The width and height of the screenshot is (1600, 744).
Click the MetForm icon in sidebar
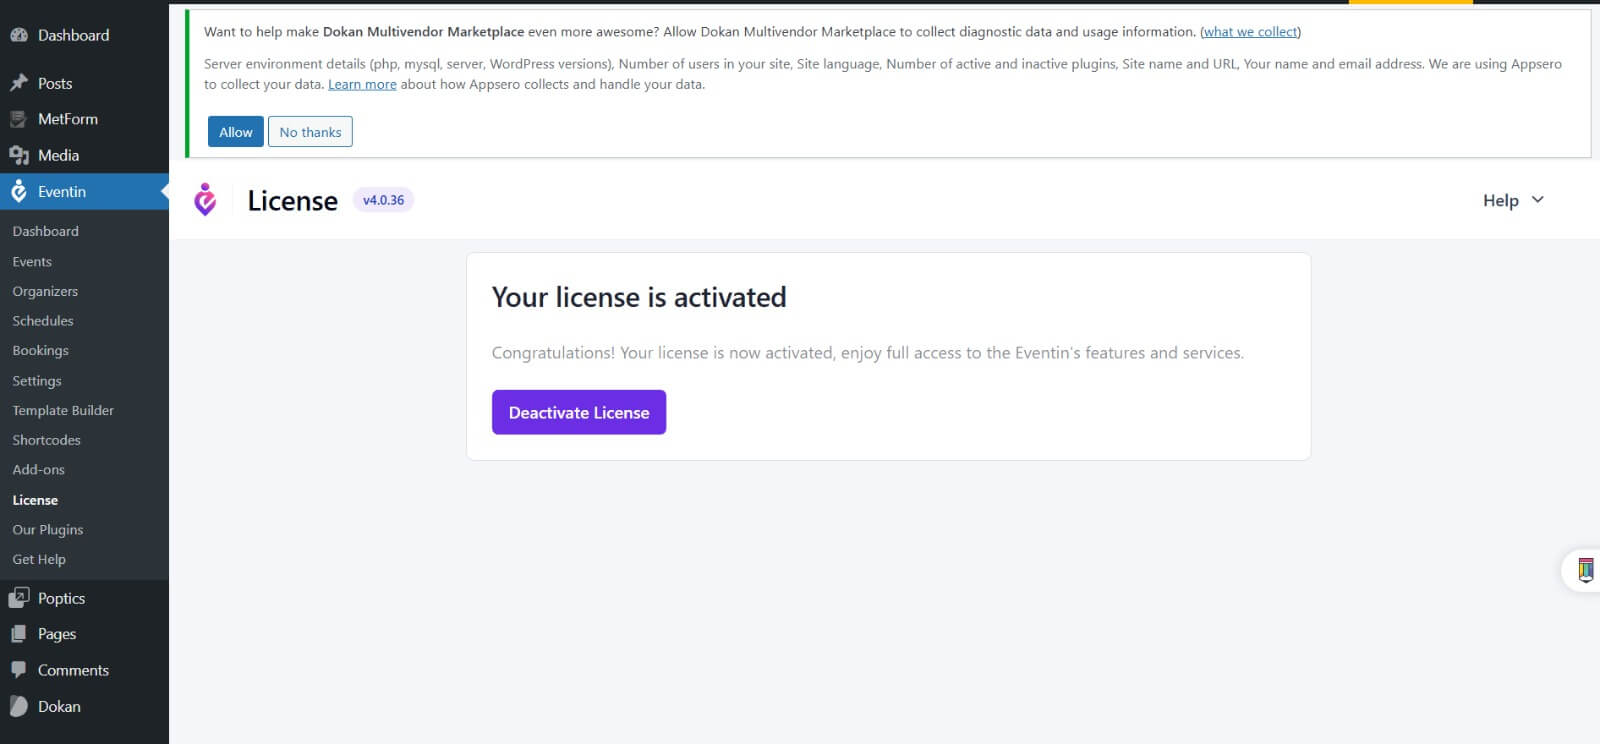19,119
